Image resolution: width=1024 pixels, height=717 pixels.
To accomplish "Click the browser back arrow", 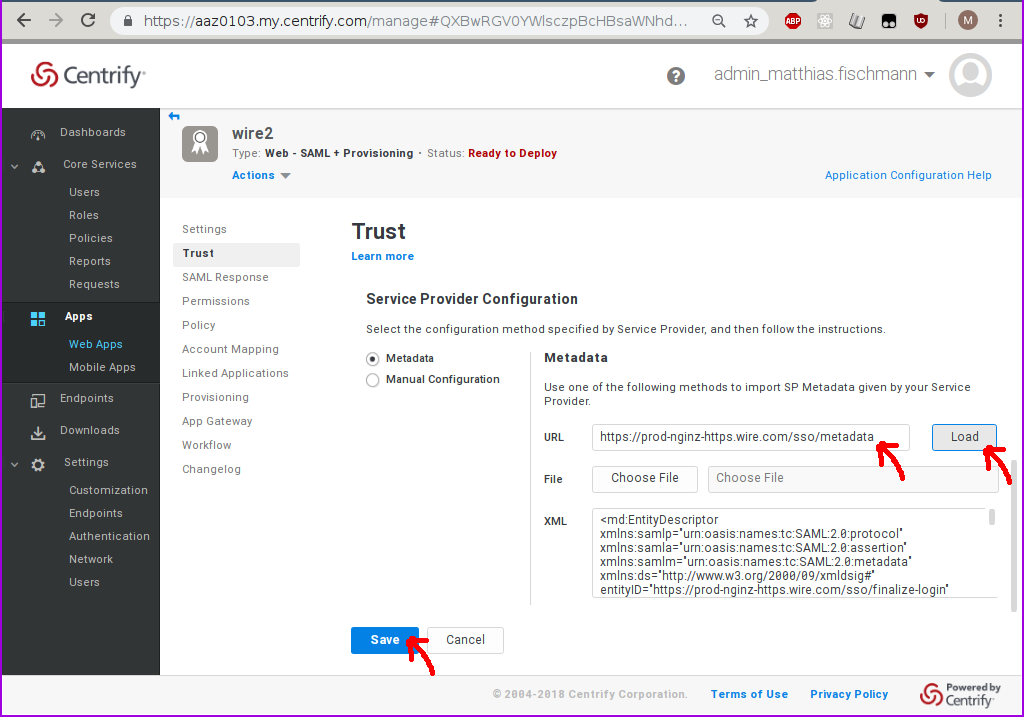I will click(x=24, y=20).
